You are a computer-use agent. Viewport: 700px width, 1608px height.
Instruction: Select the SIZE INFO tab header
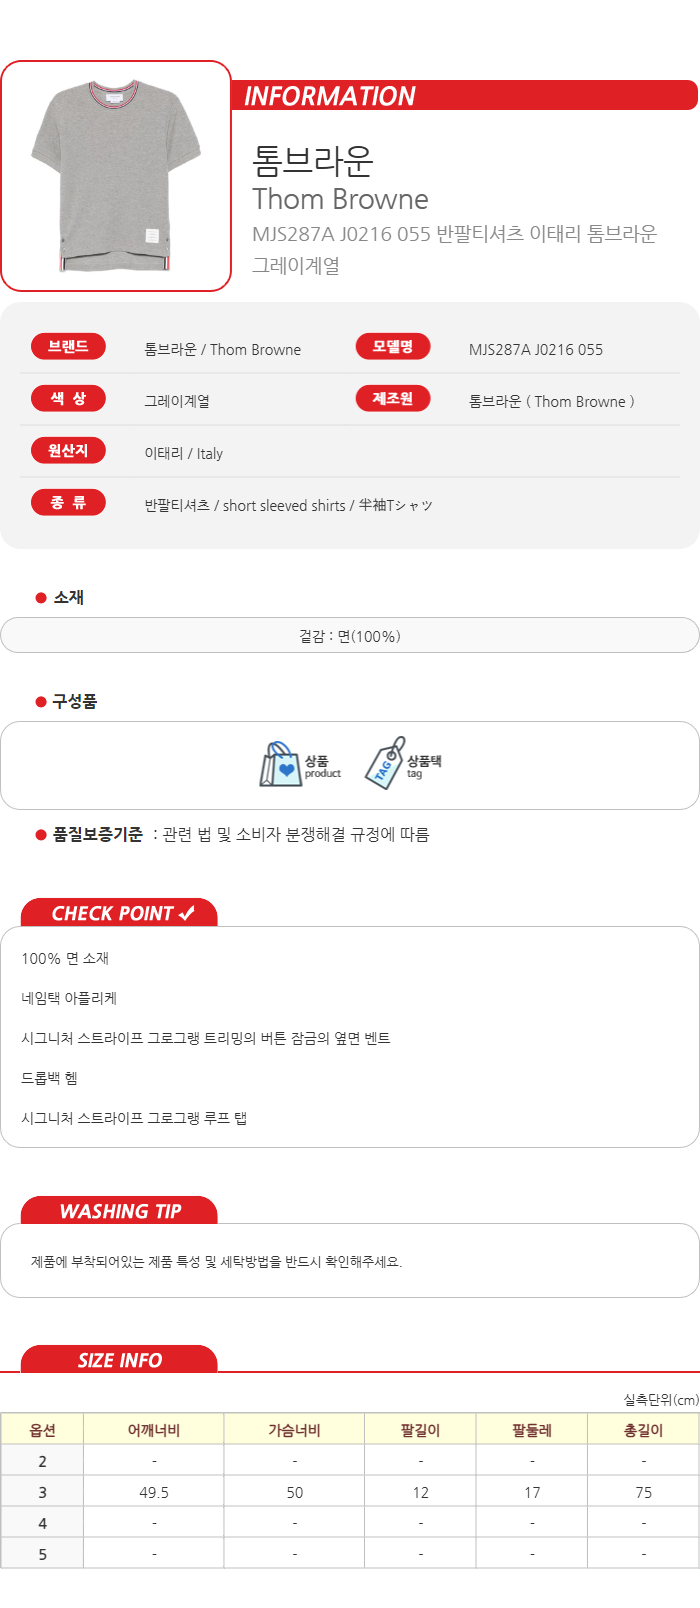coord(119,1360)
